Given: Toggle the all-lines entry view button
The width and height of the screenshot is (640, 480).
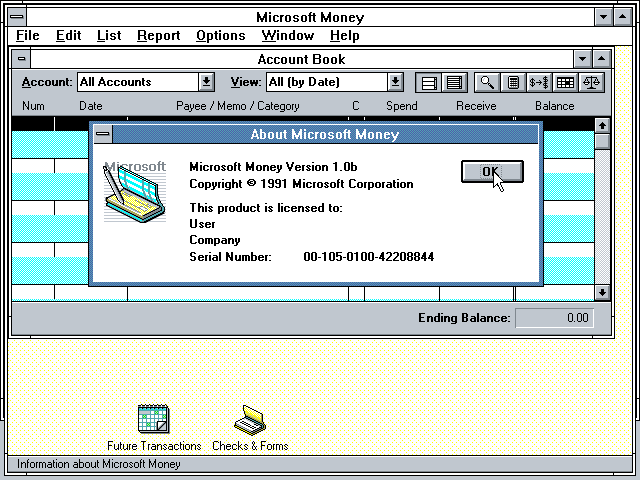Looking at the screenshot, I should (x=453, y=82).
